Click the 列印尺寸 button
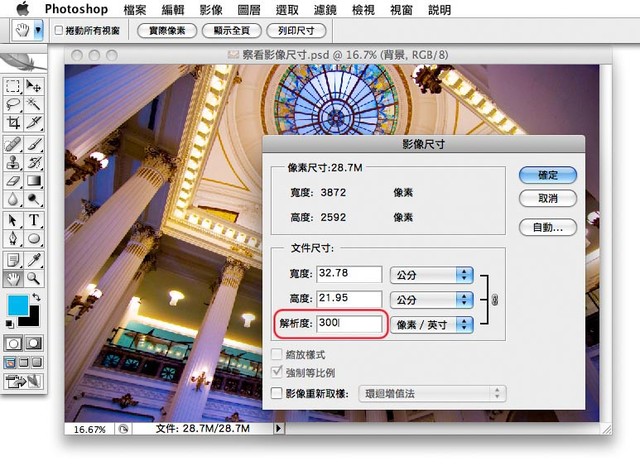This screenshot has width=640, height=466. (296, 31)
